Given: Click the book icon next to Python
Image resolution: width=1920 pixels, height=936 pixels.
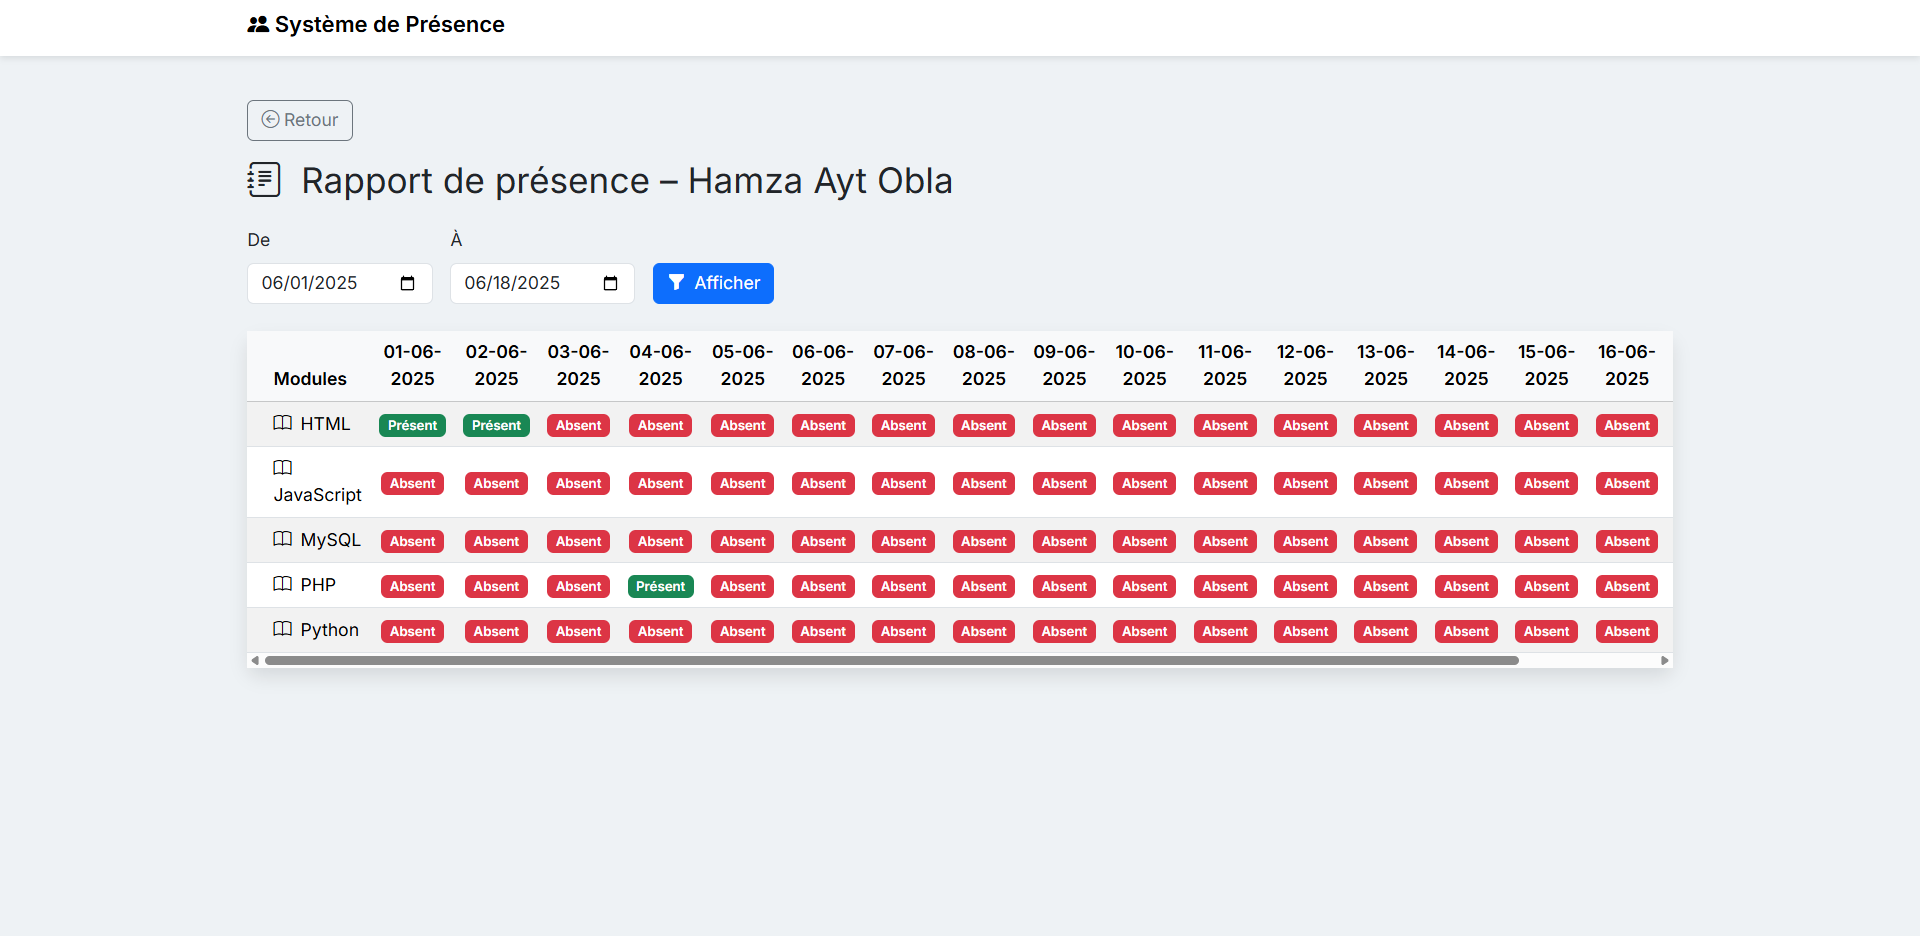Looking at the screenshot, I should pyautogui.click(x=283, y=629).
